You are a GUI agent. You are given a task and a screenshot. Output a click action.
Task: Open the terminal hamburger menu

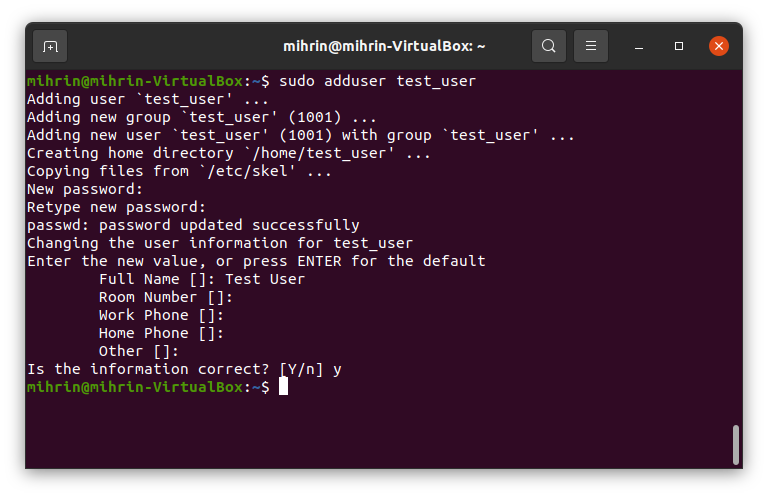pos(591,46)
